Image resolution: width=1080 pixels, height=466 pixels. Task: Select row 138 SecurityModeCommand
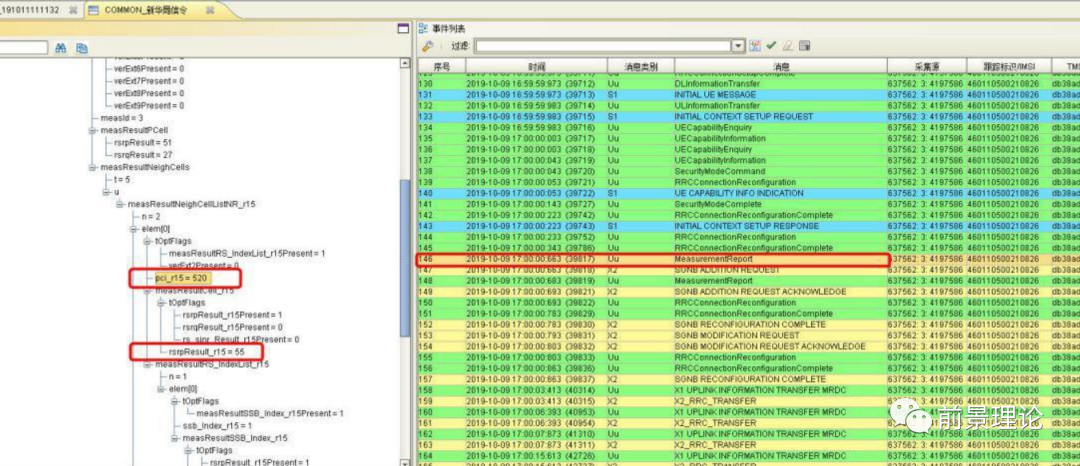click(749, 171)
